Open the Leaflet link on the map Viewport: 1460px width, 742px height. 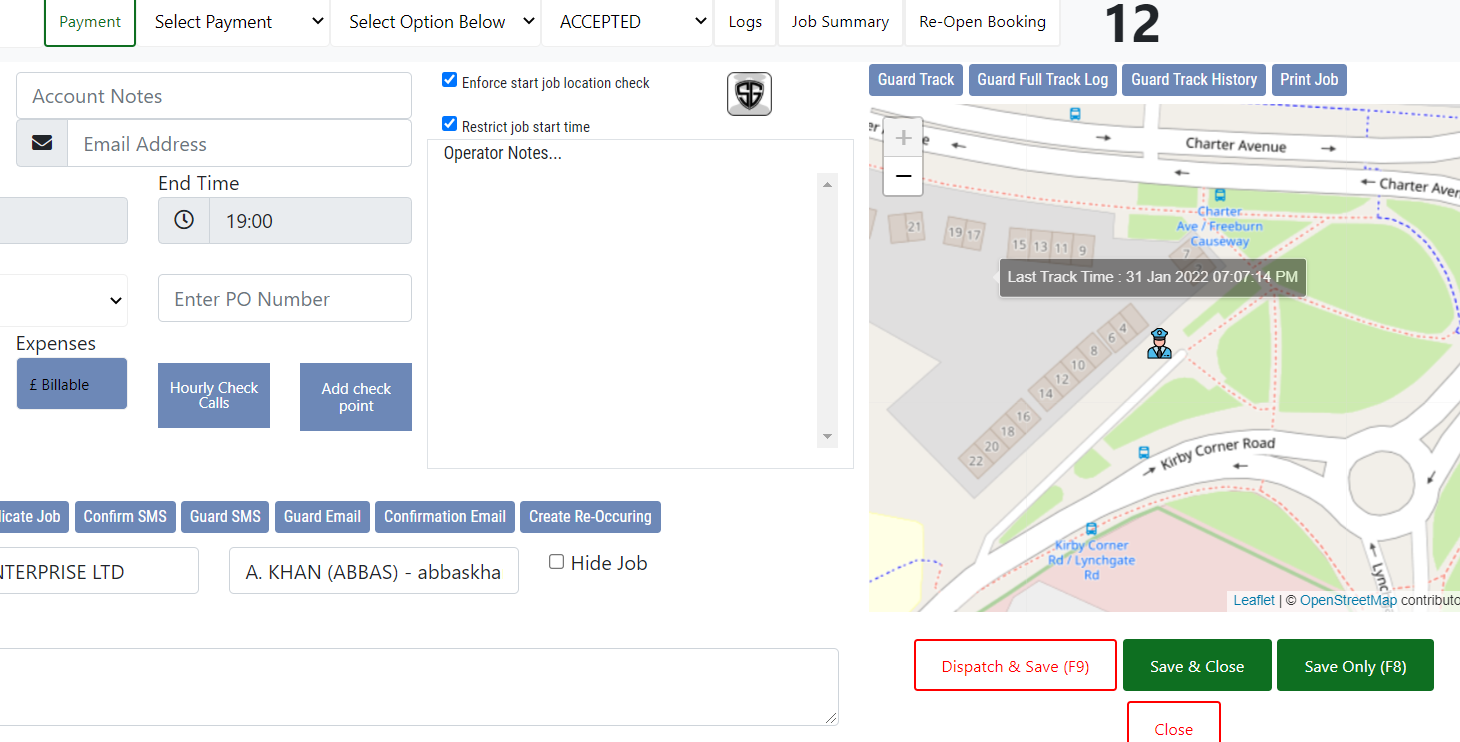(x=1254, y=600)
